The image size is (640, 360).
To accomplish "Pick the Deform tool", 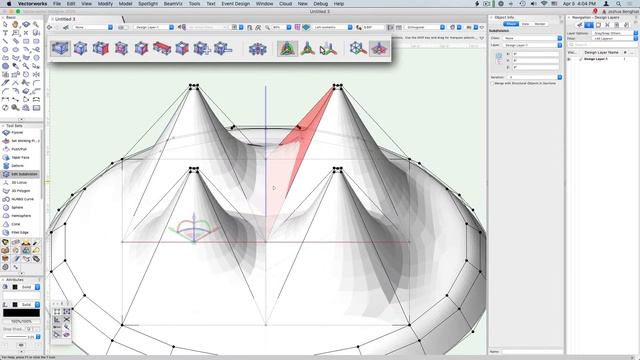I will tap(20, 166).
